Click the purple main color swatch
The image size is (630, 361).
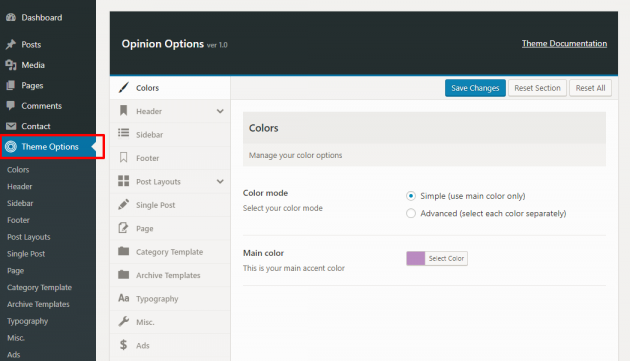pos(415,258)
